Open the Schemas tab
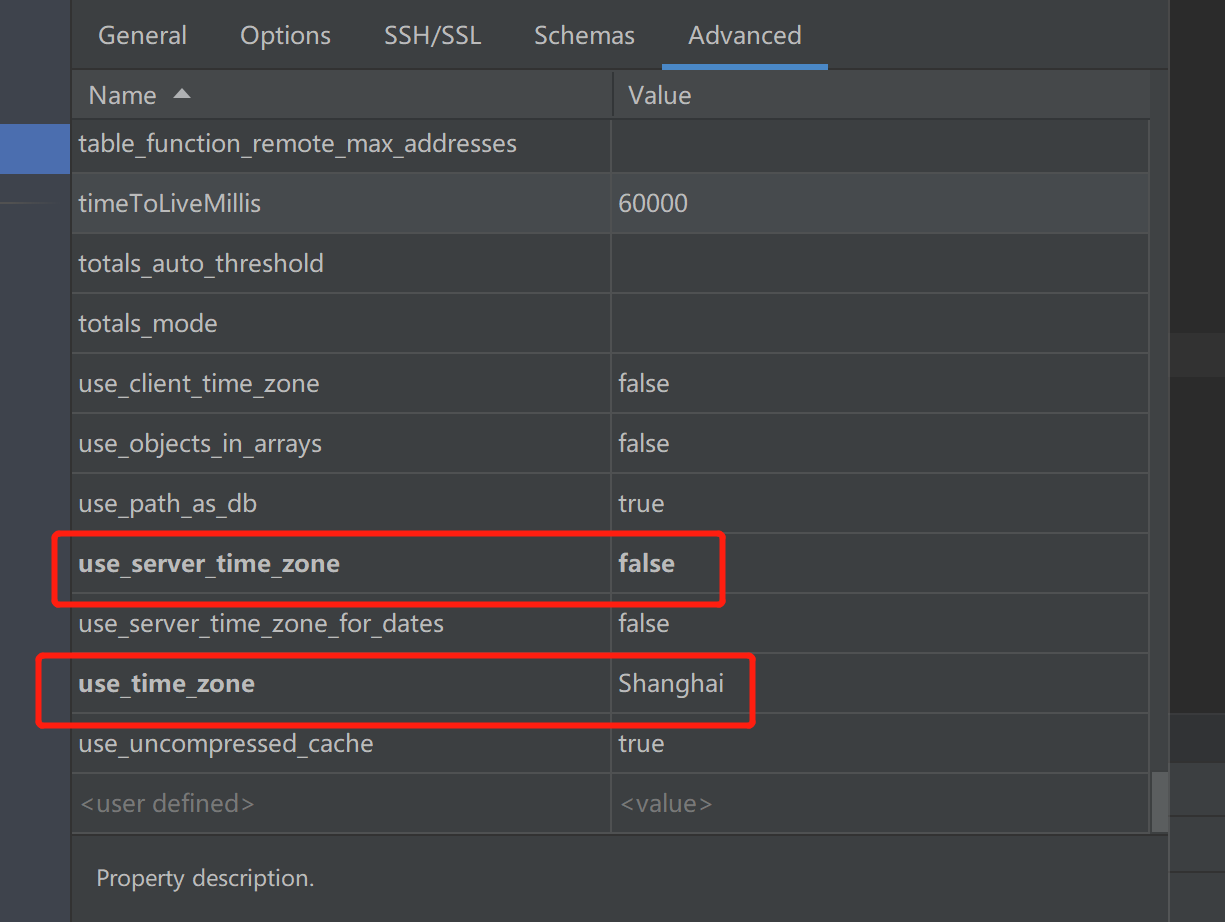Screen dimensions: 1225x922 click(584, 35)
